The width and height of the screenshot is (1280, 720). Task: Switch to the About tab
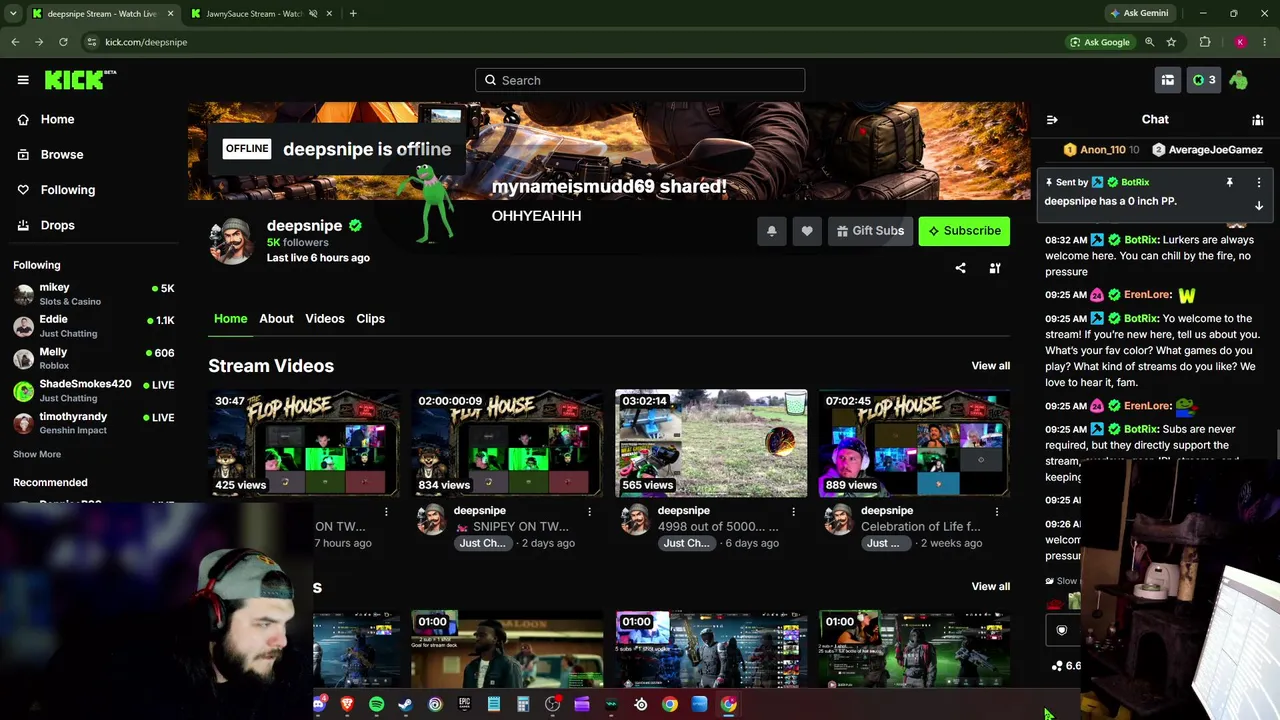276,318
